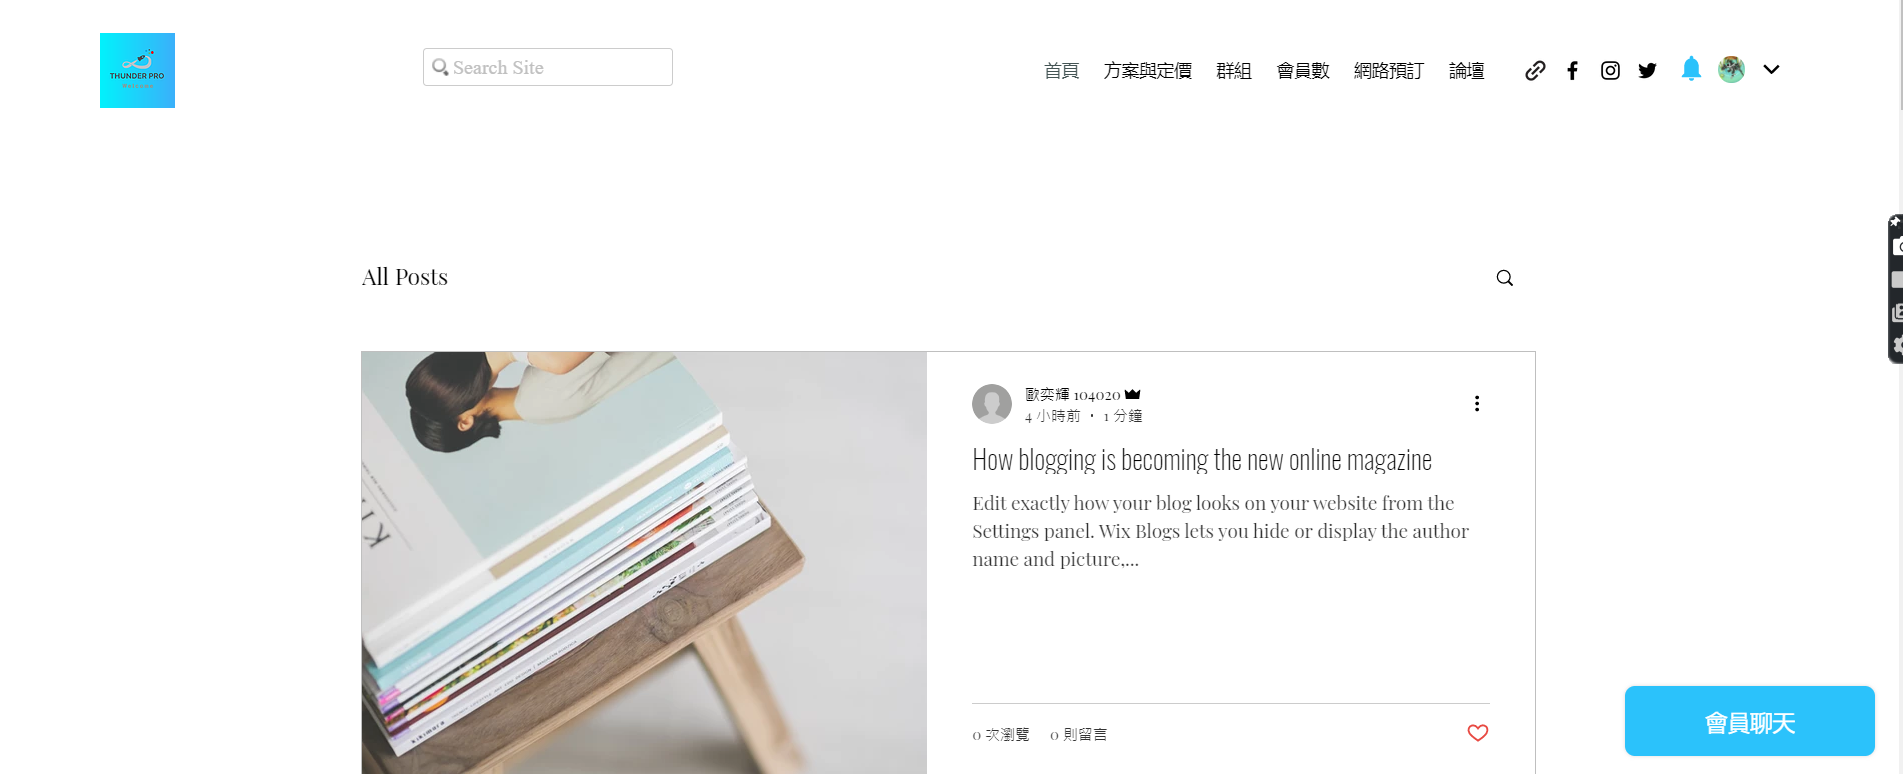Open the link icon in header
The height and width of the screenshot is (774, 1903).
[1535, 70]
